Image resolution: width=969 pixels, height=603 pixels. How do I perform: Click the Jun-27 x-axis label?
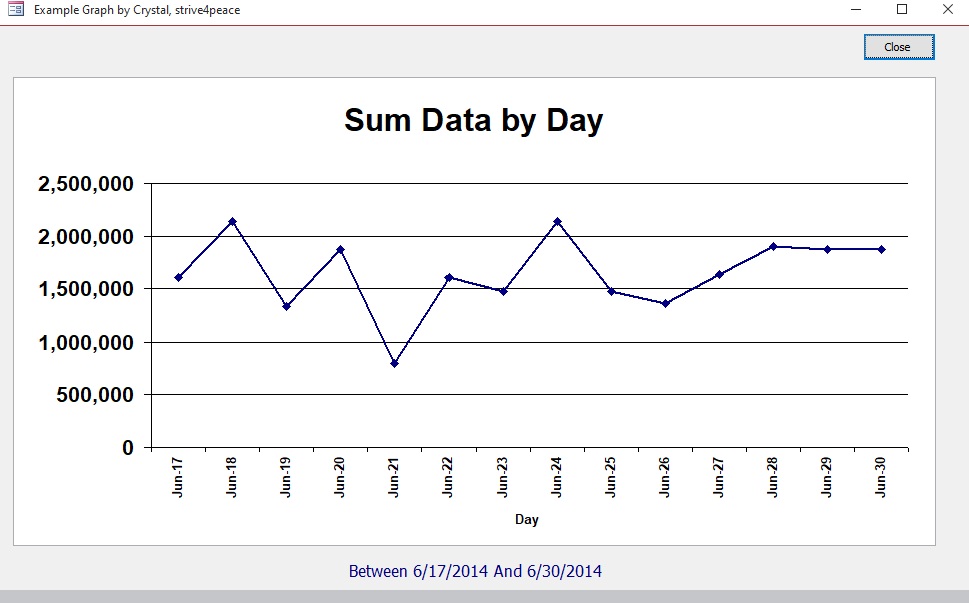pyautogui.click(x=718, y=477)
